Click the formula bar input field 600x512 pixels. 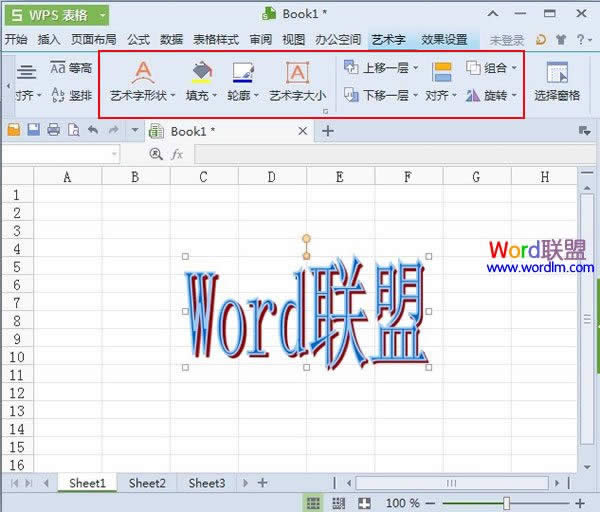[394, 155]
